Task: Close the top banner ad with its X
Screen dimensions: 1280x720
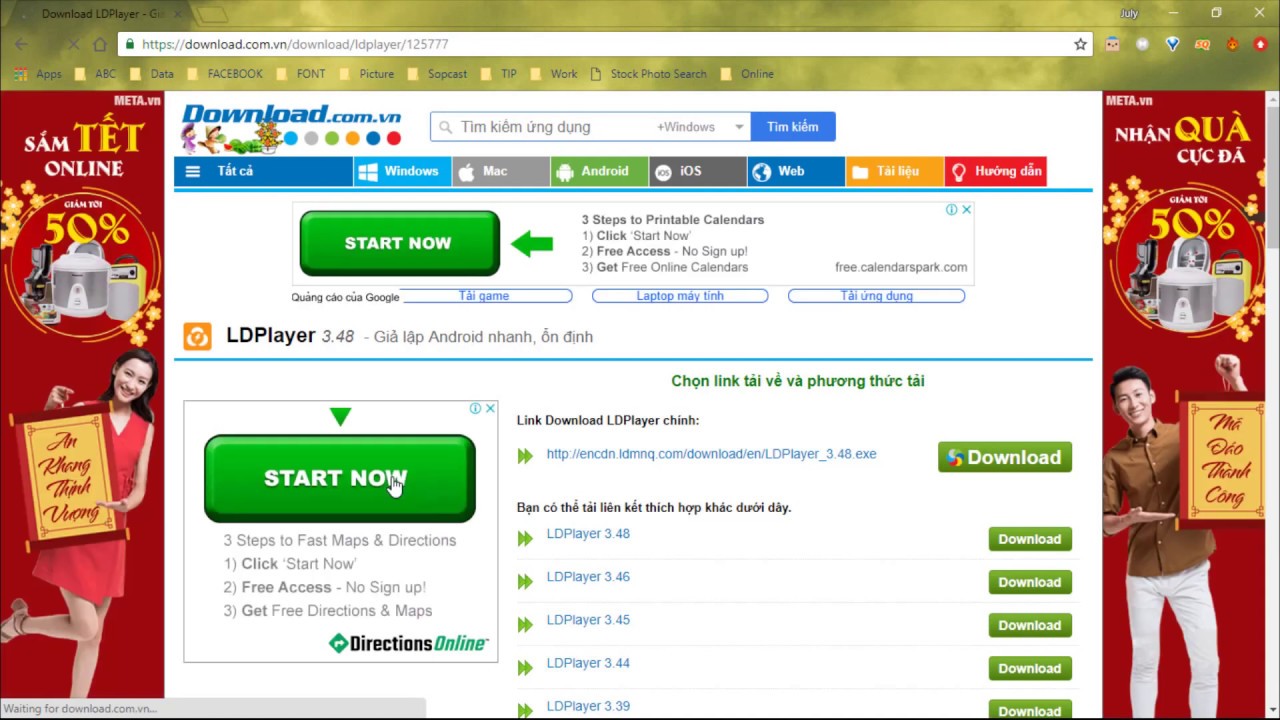Action: [x=966, y=209]
